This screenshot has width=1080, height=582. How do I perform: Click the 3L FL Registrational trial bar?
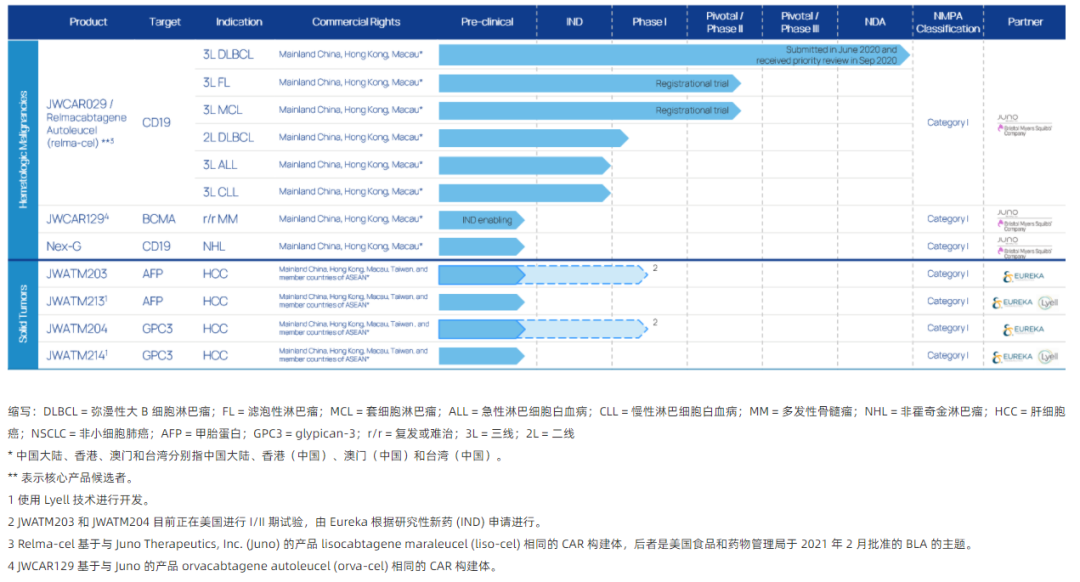point(590,83)
